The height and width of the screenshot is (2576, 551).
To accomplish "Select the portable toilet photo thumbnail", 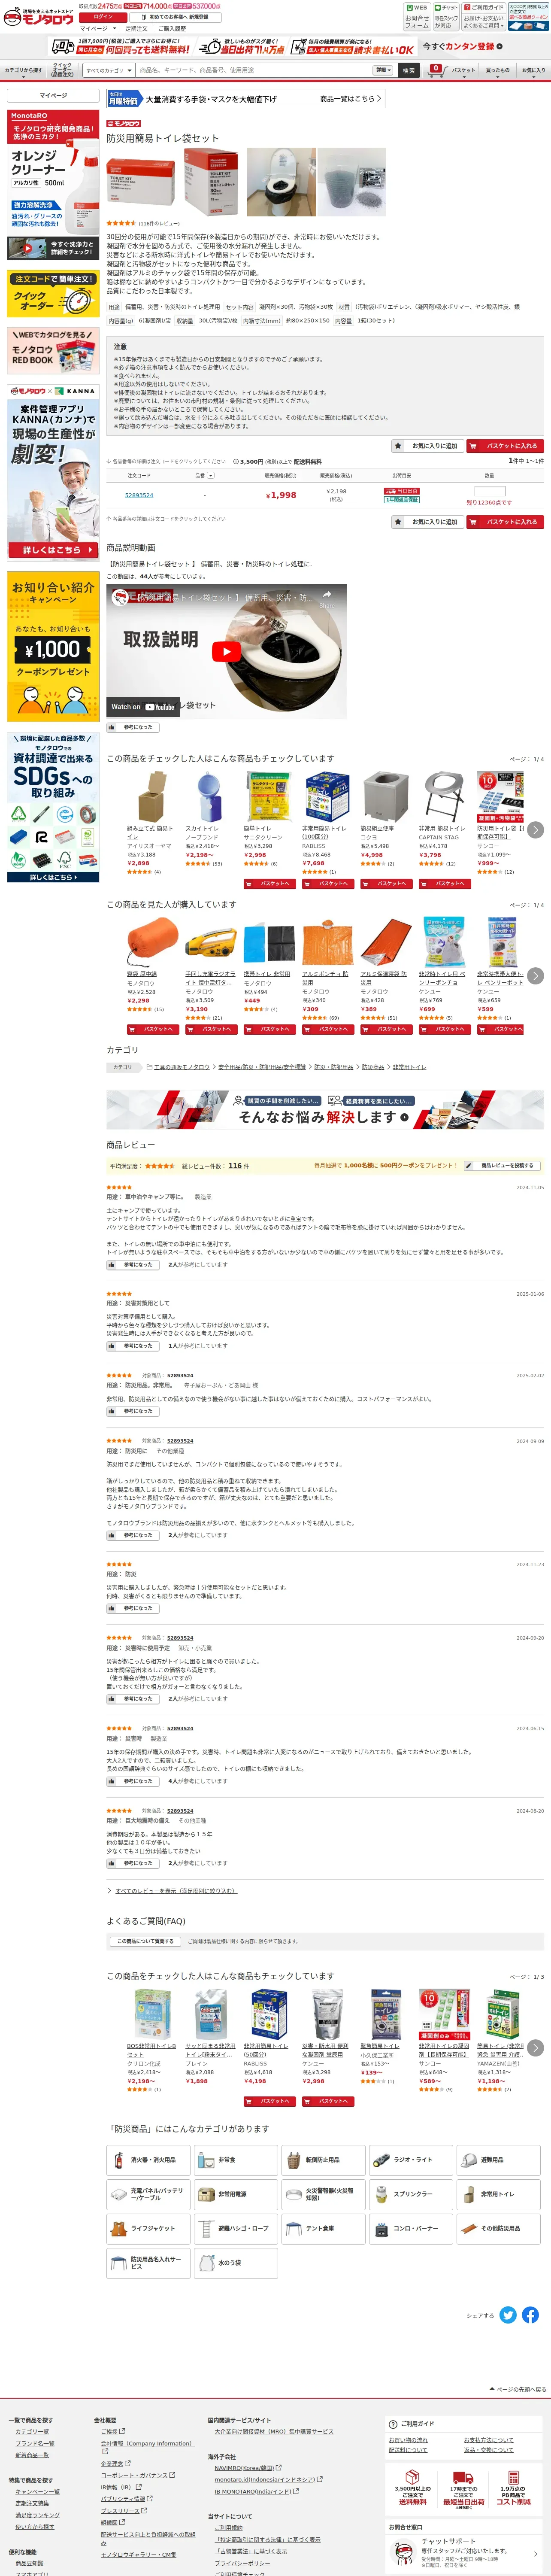I will click(x=281, y=182).
